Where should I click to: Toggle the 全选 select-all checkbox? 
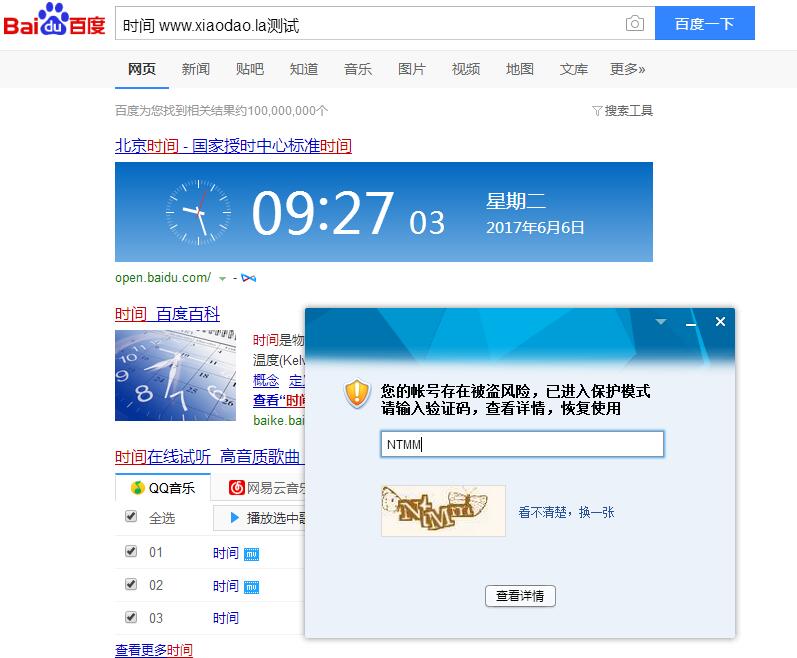[x=130, y=517]
